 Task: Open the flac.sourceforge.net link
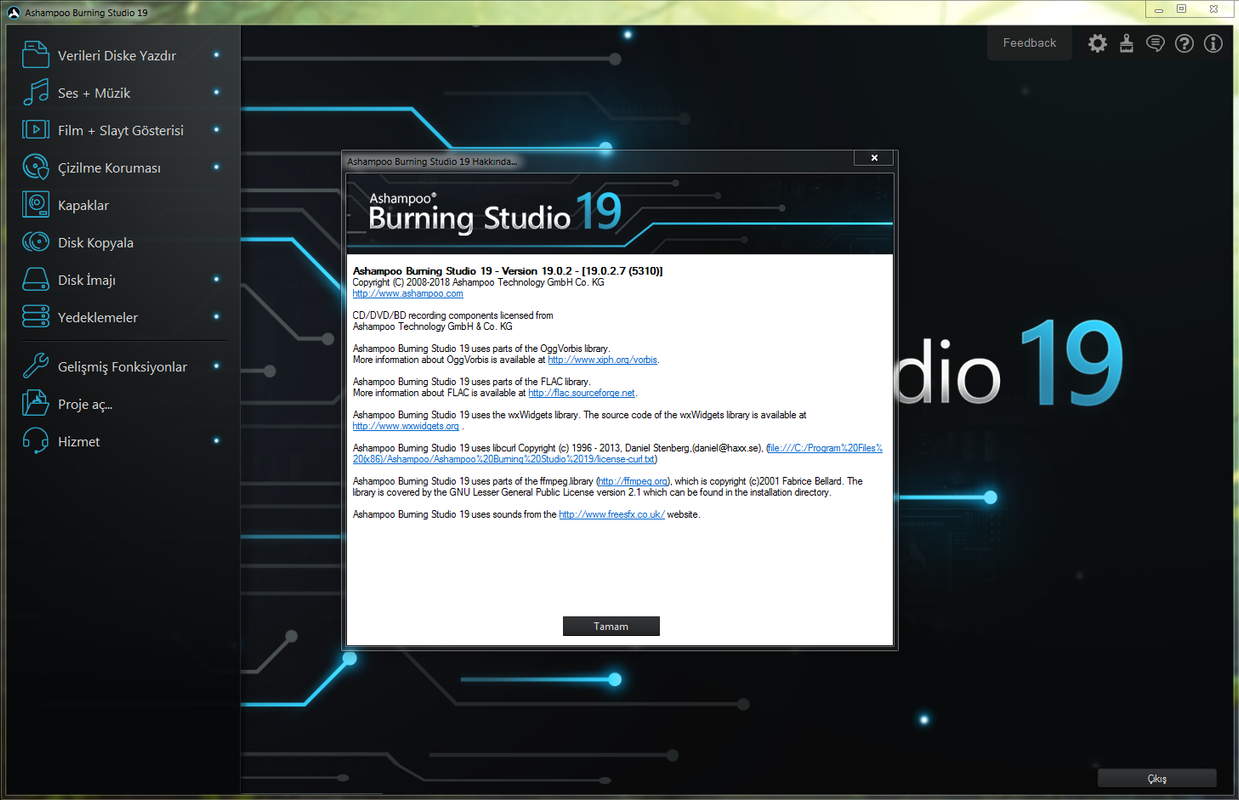click(x=582, y=393)
